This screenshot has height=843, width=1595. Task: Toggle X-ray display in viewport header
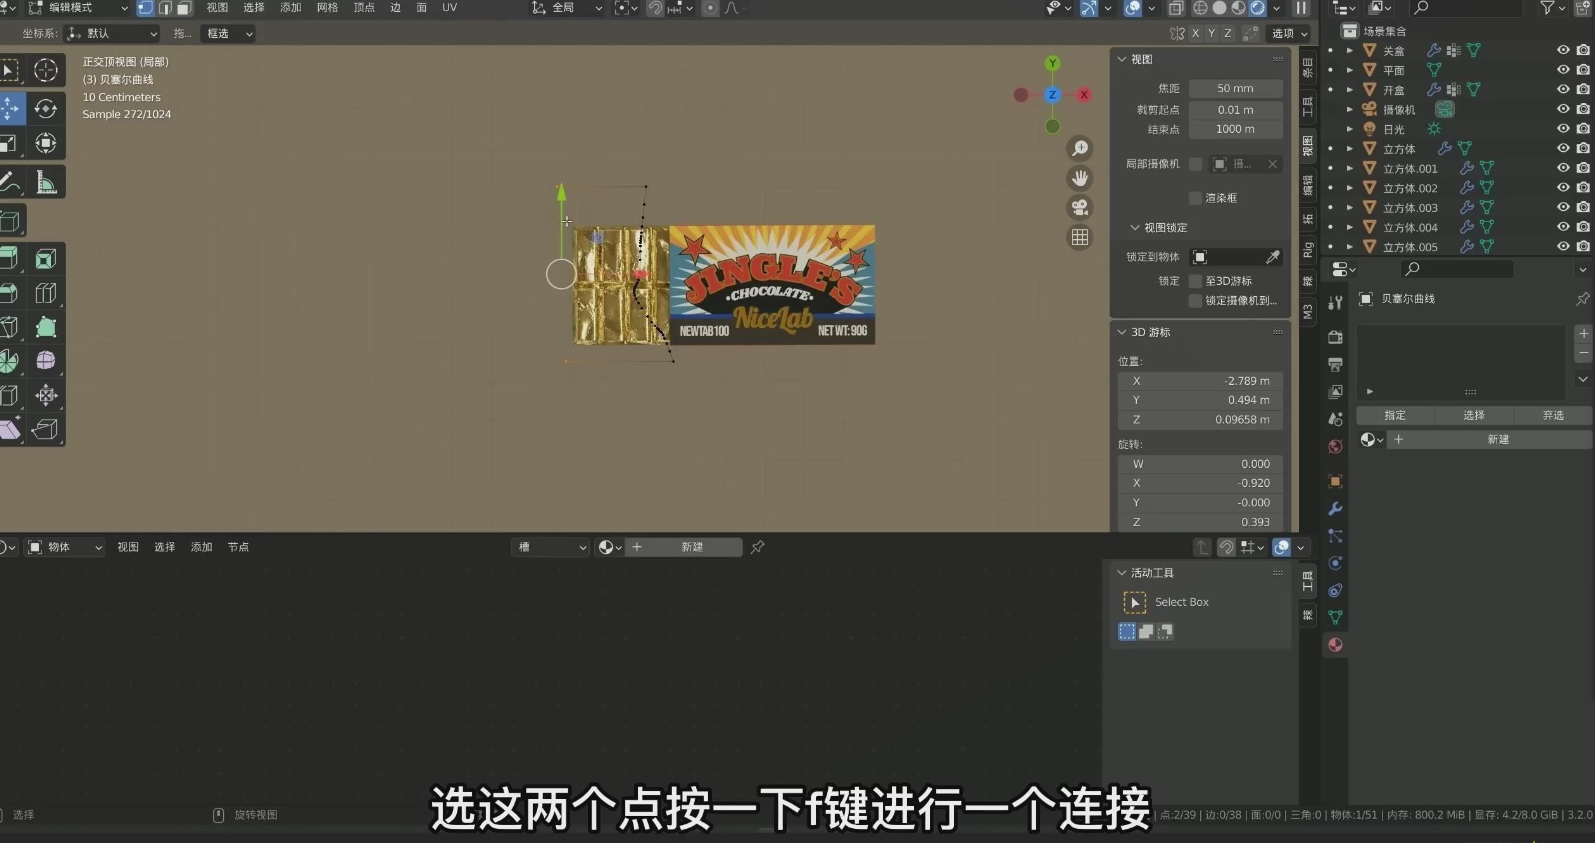1176,8
